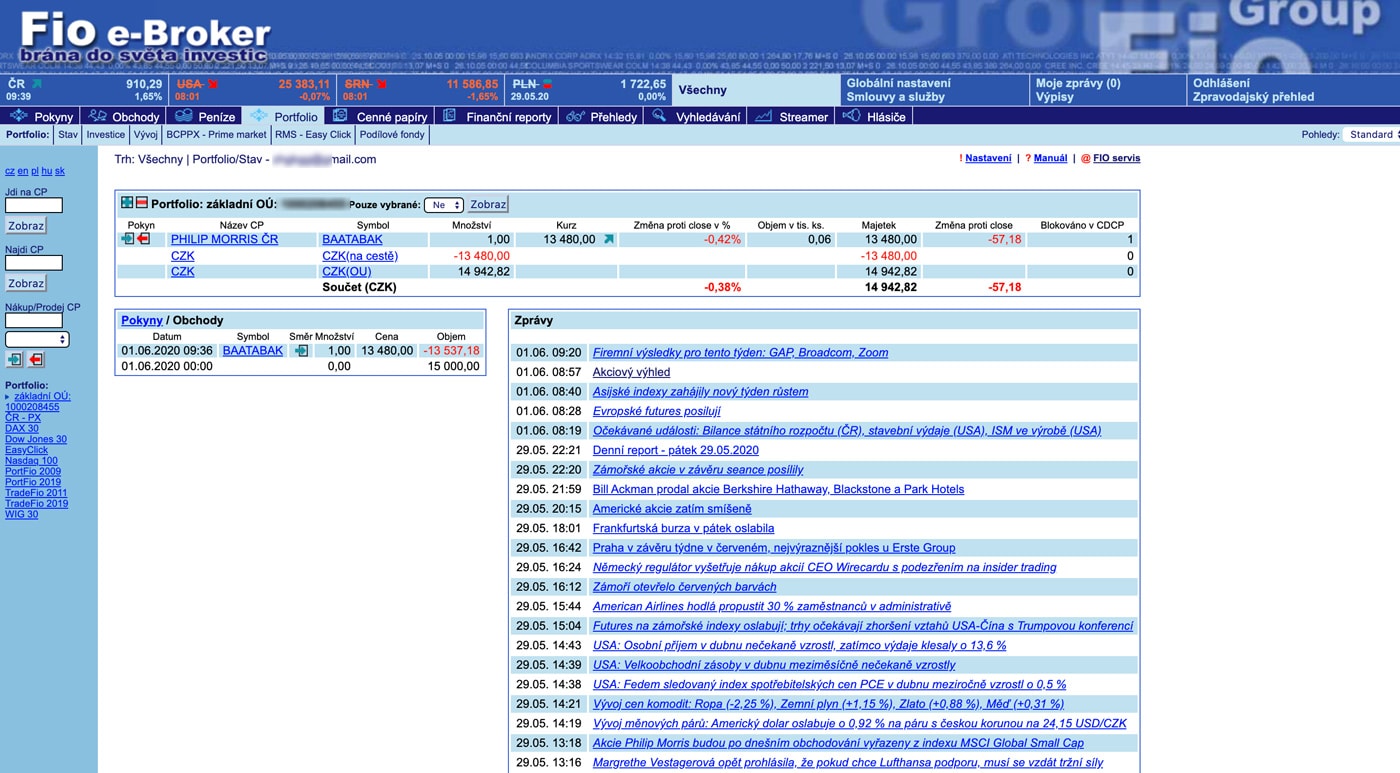
Task: Click the Hlásiče megaphone icon
Action: tap(851, 116)
